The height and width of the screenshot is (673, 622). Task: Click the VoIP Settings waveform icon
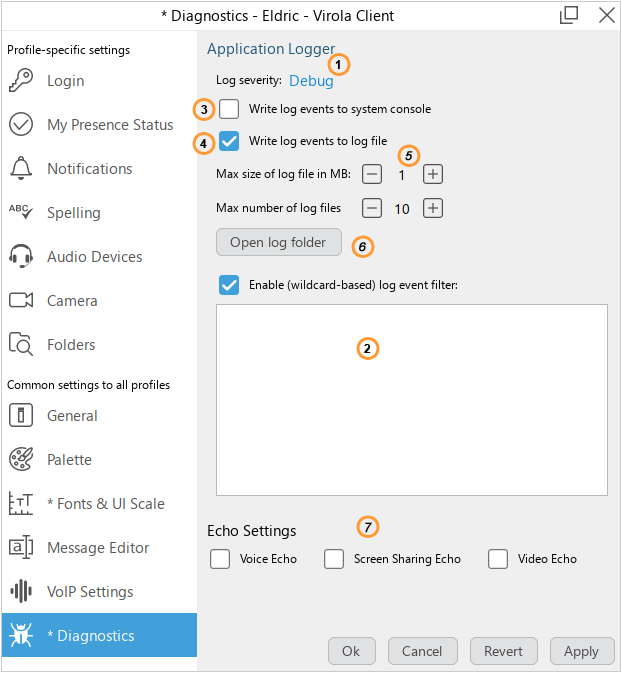pos(21,592)
